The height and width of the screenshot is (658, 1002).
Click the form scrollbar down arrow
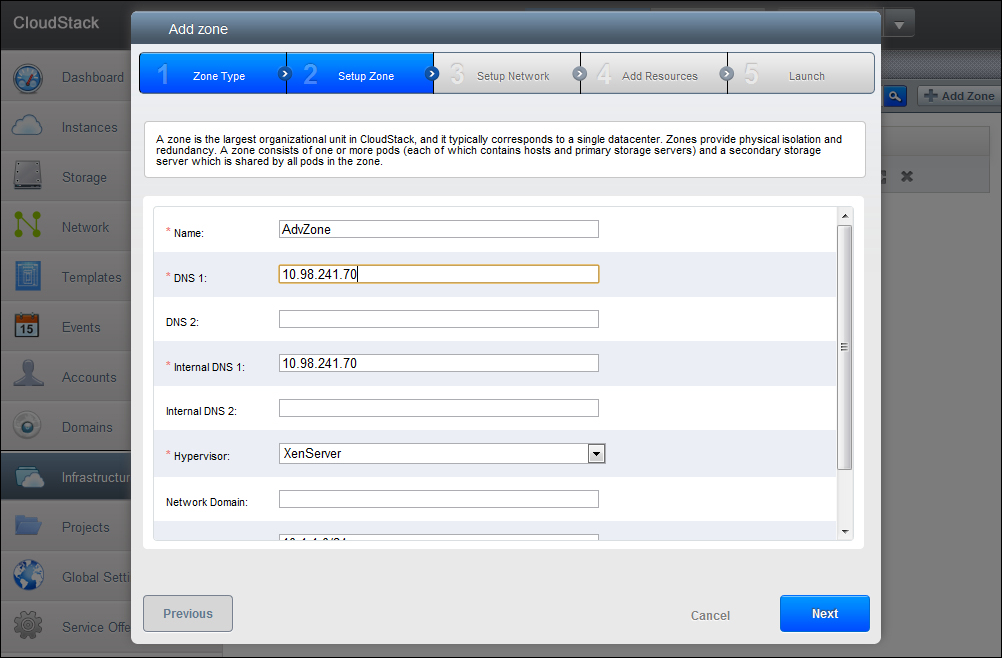(x=845, y=531)
